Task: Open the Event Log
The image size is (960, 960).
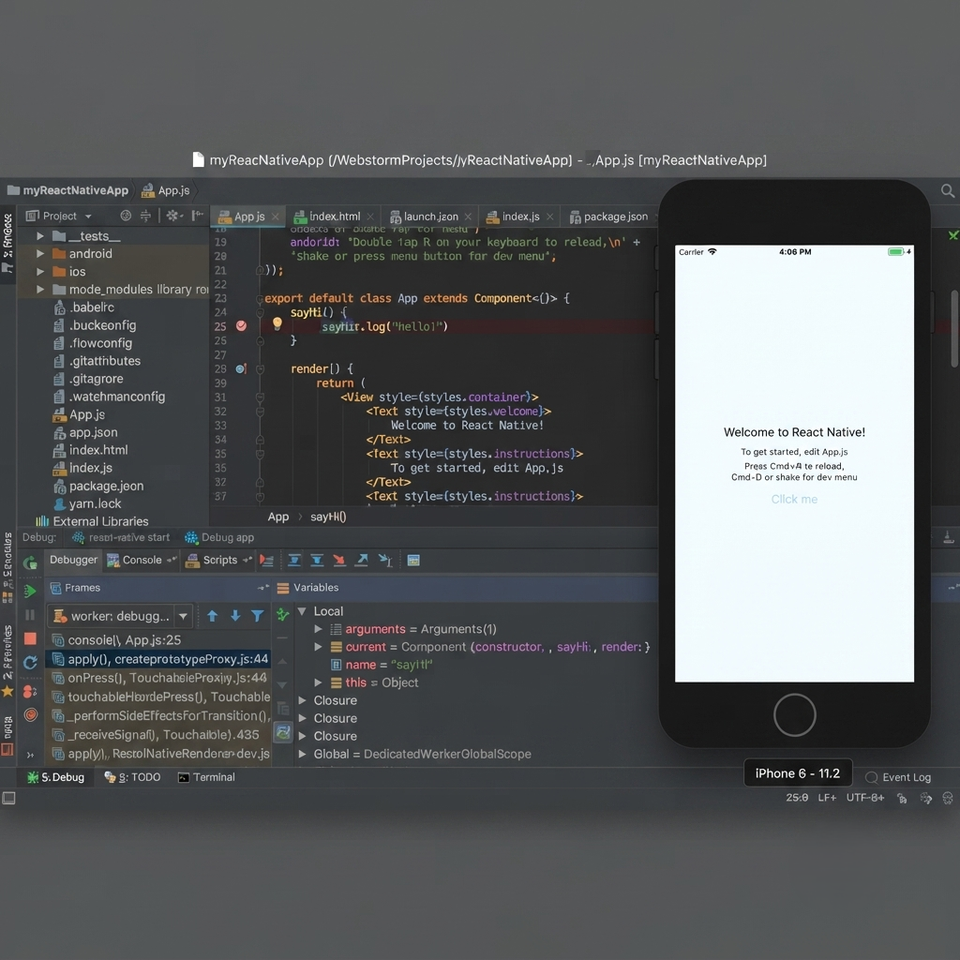Action: click(x=899, y=777)
